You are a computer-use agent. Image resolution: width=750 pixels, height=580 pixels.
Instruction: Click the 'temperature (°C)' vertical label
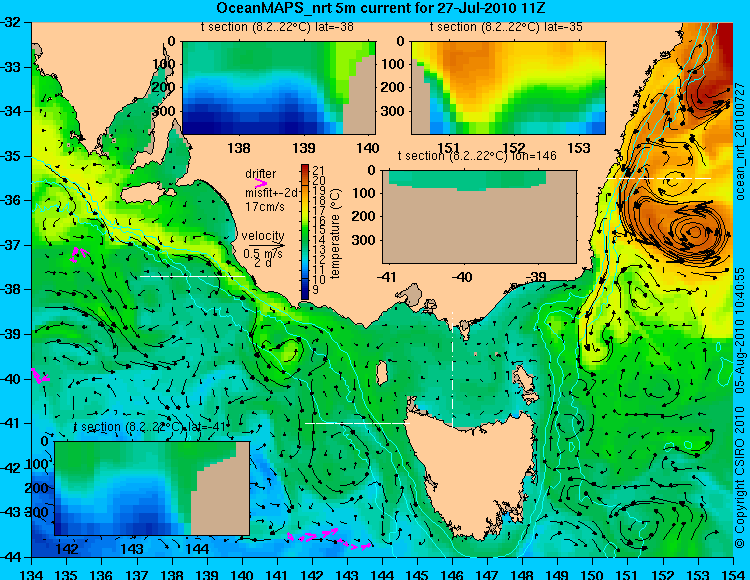click(335, 233)
